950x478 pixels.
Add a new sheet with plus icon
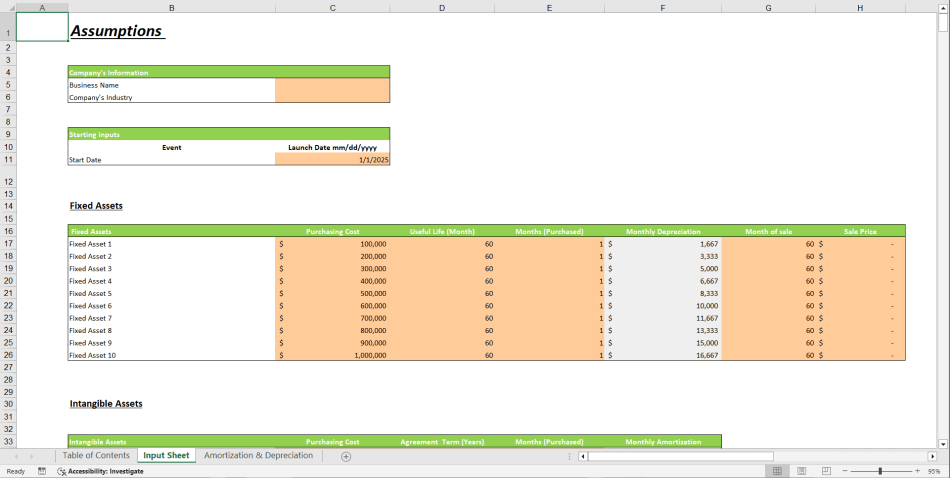pos(346,456)
